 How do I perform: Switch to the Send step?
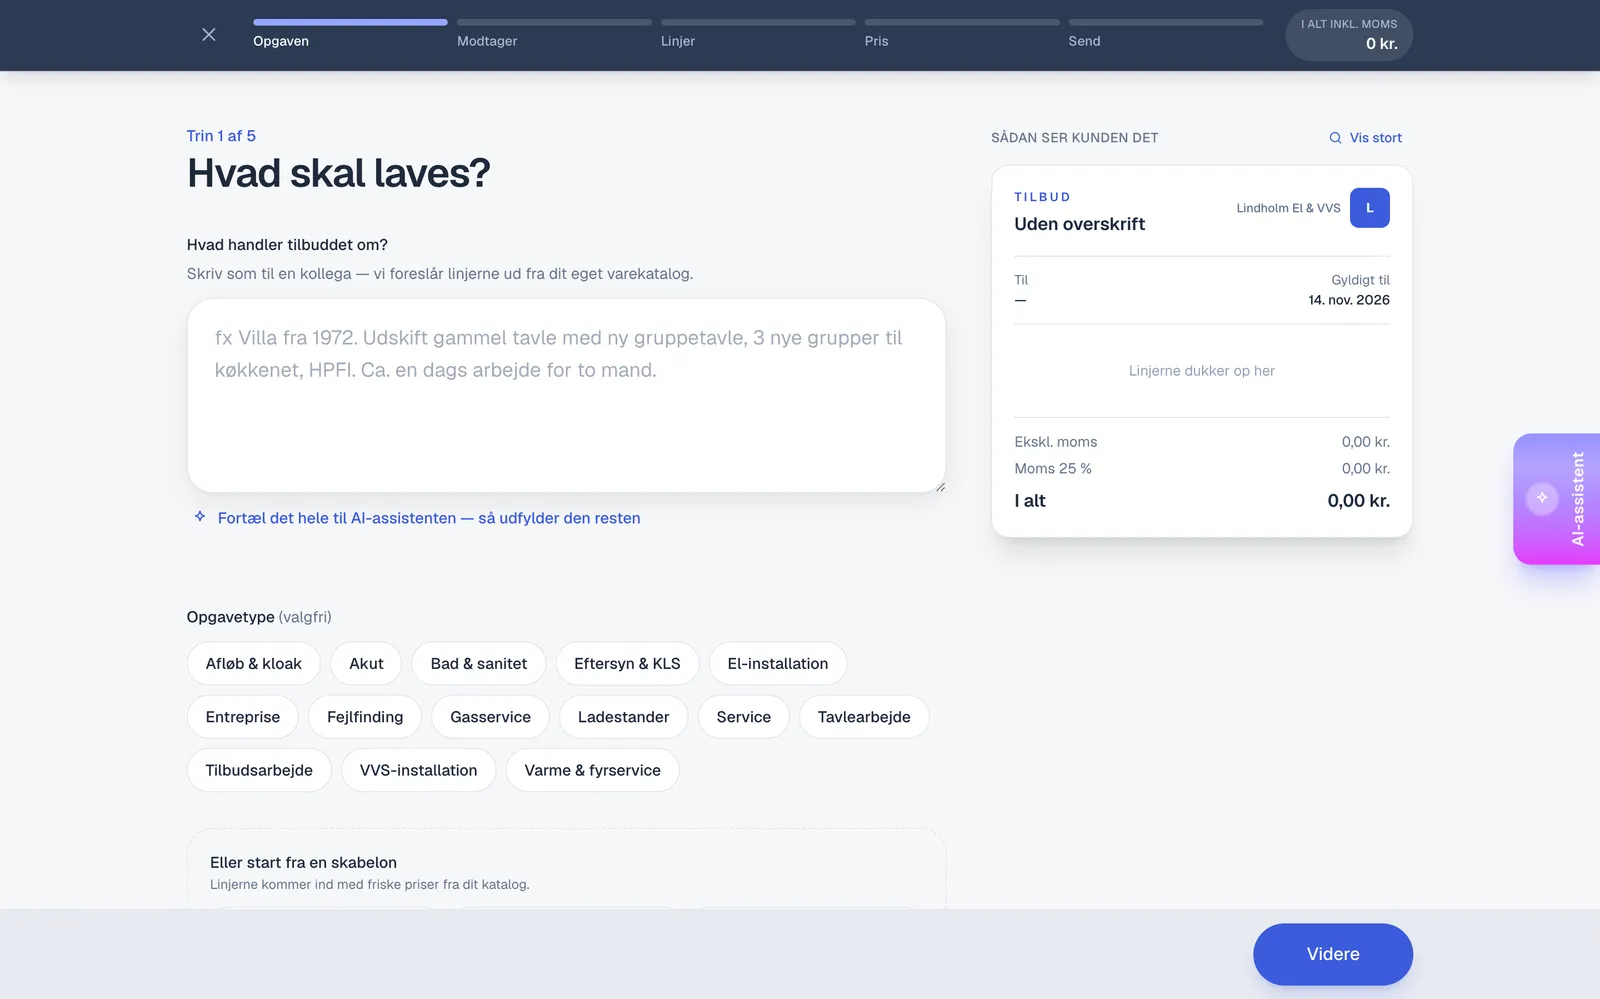pos(1166,34)
